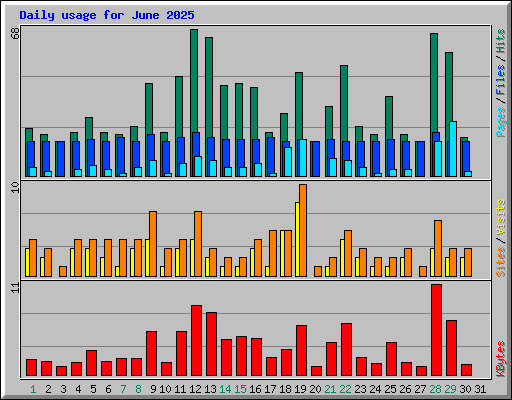Click the green Hits bar for day 22
The image size is (512, 400).
click(344, 103)
